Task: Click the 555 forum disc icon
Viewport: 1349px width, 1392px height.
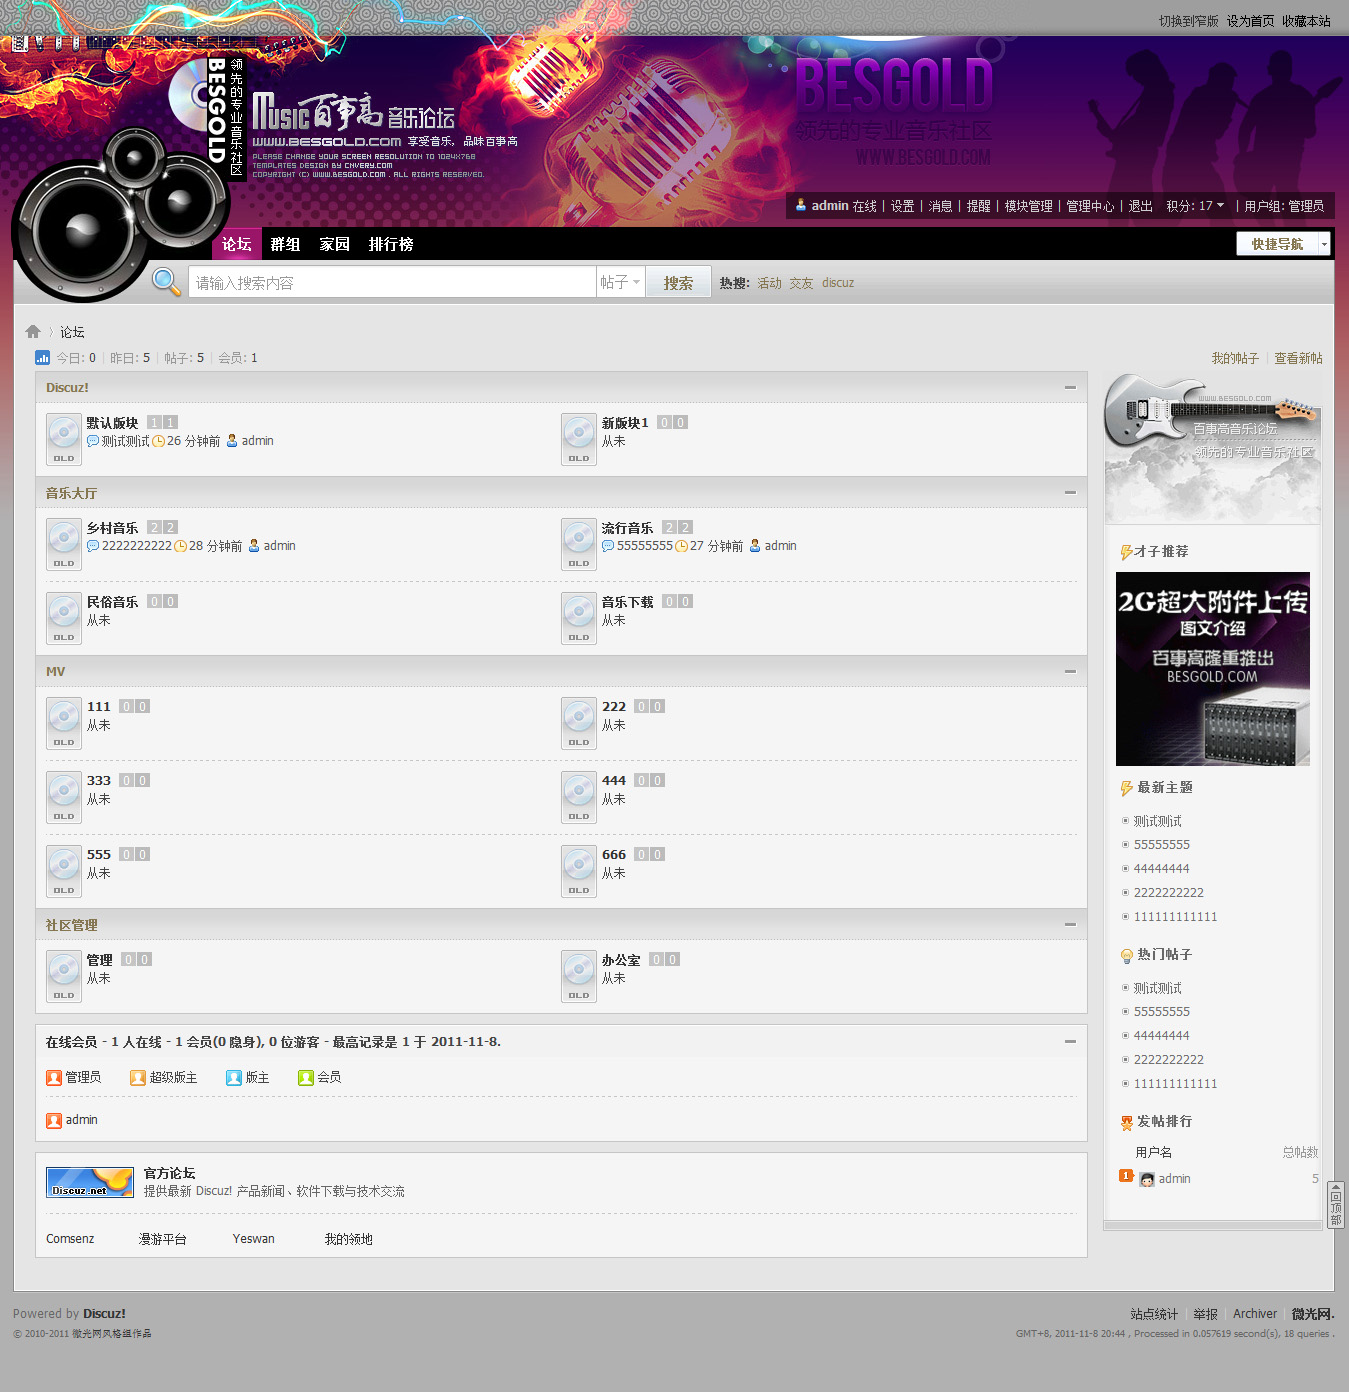Action: coord(64,871)
